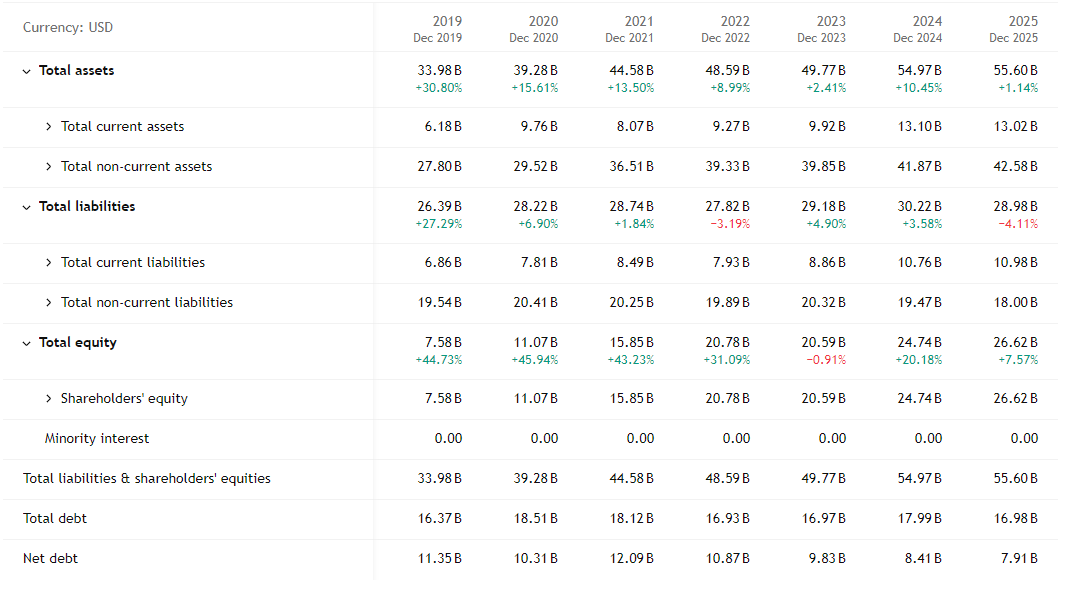1066x591 pixels.
Task: Click Total liabilities & shareholders' equities label
Action: 147,478
